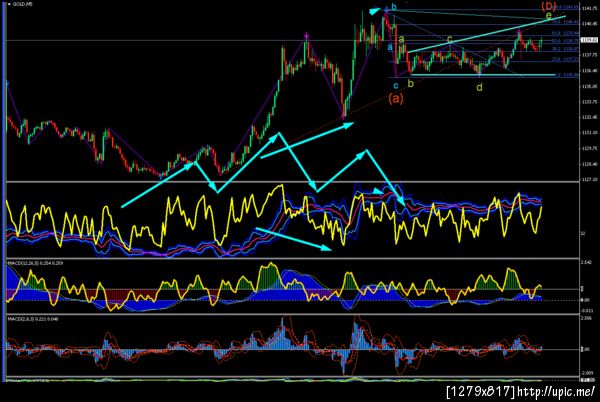Click the small triangle beside GOLD,M5
Viewport: 600px width, 402px height.
10,4
